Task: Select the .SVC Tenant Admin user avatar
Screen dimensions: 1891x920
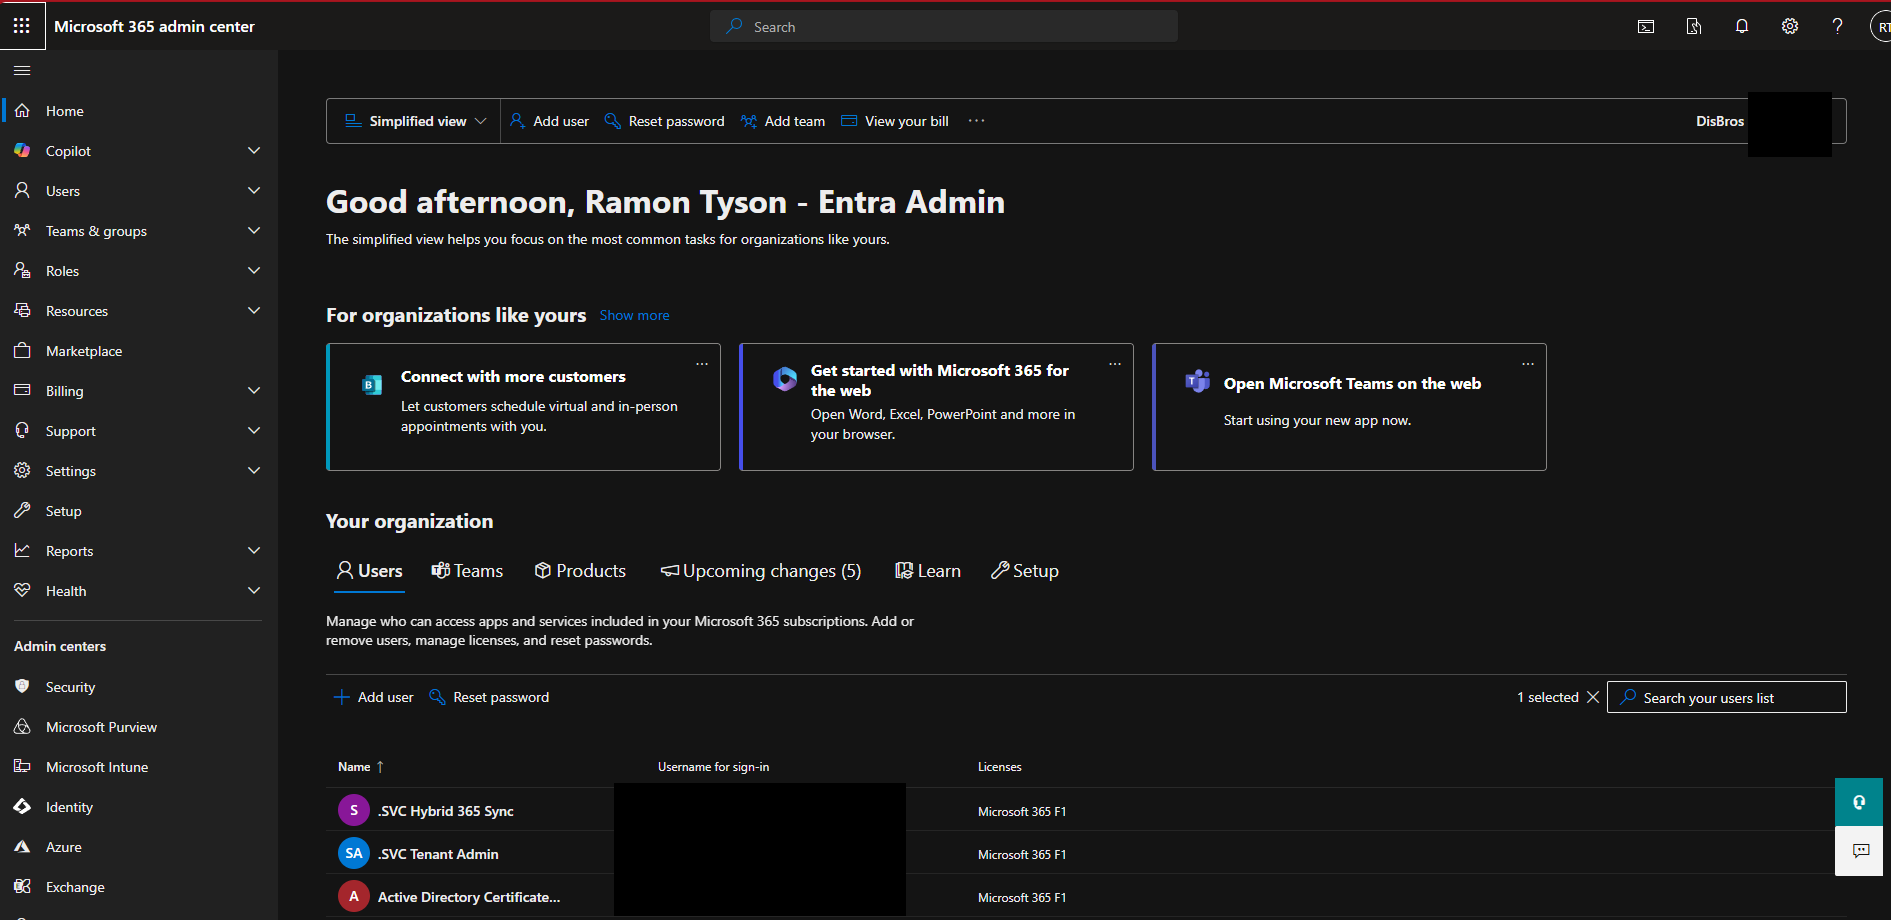Action: point(354,854)
